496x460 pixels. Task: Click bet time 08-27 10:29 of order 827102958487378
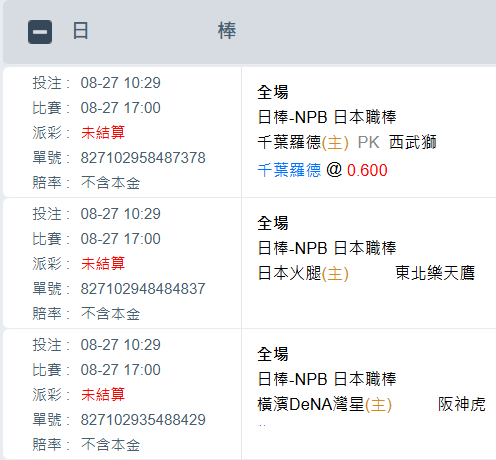[121, 83]
